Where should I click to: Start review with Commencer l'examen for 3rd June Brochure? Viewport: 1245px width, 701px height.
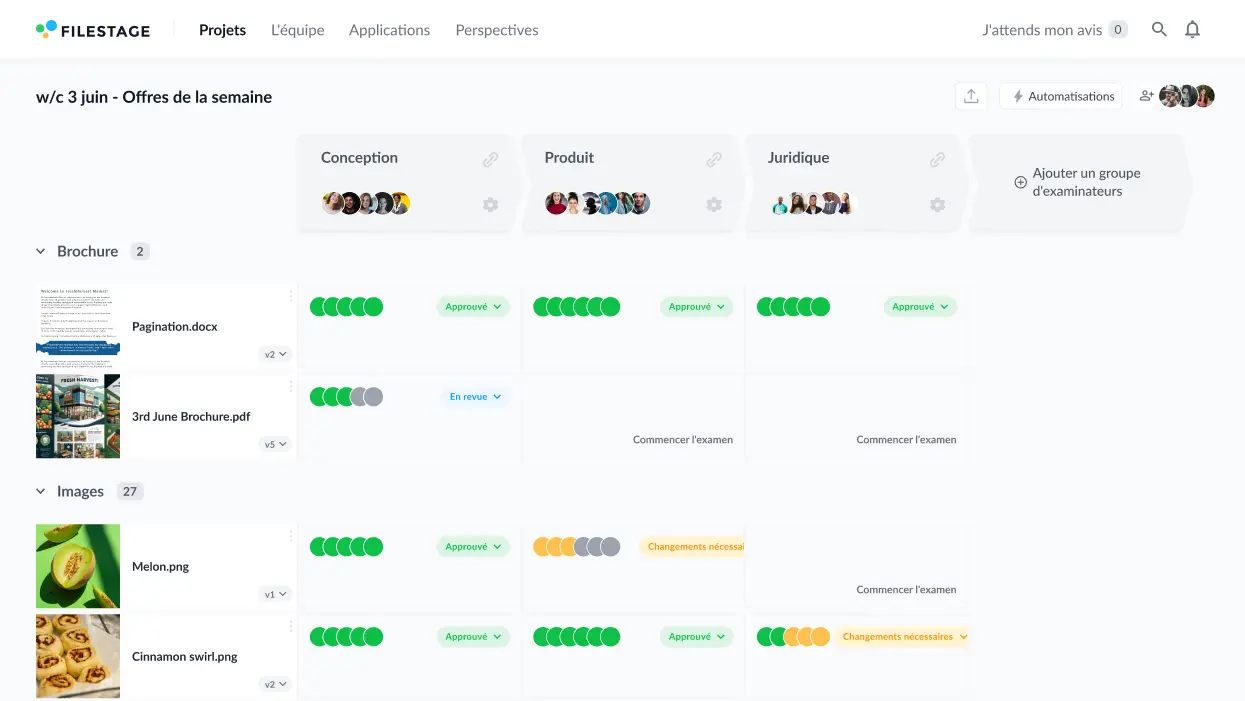coord(683,439)
